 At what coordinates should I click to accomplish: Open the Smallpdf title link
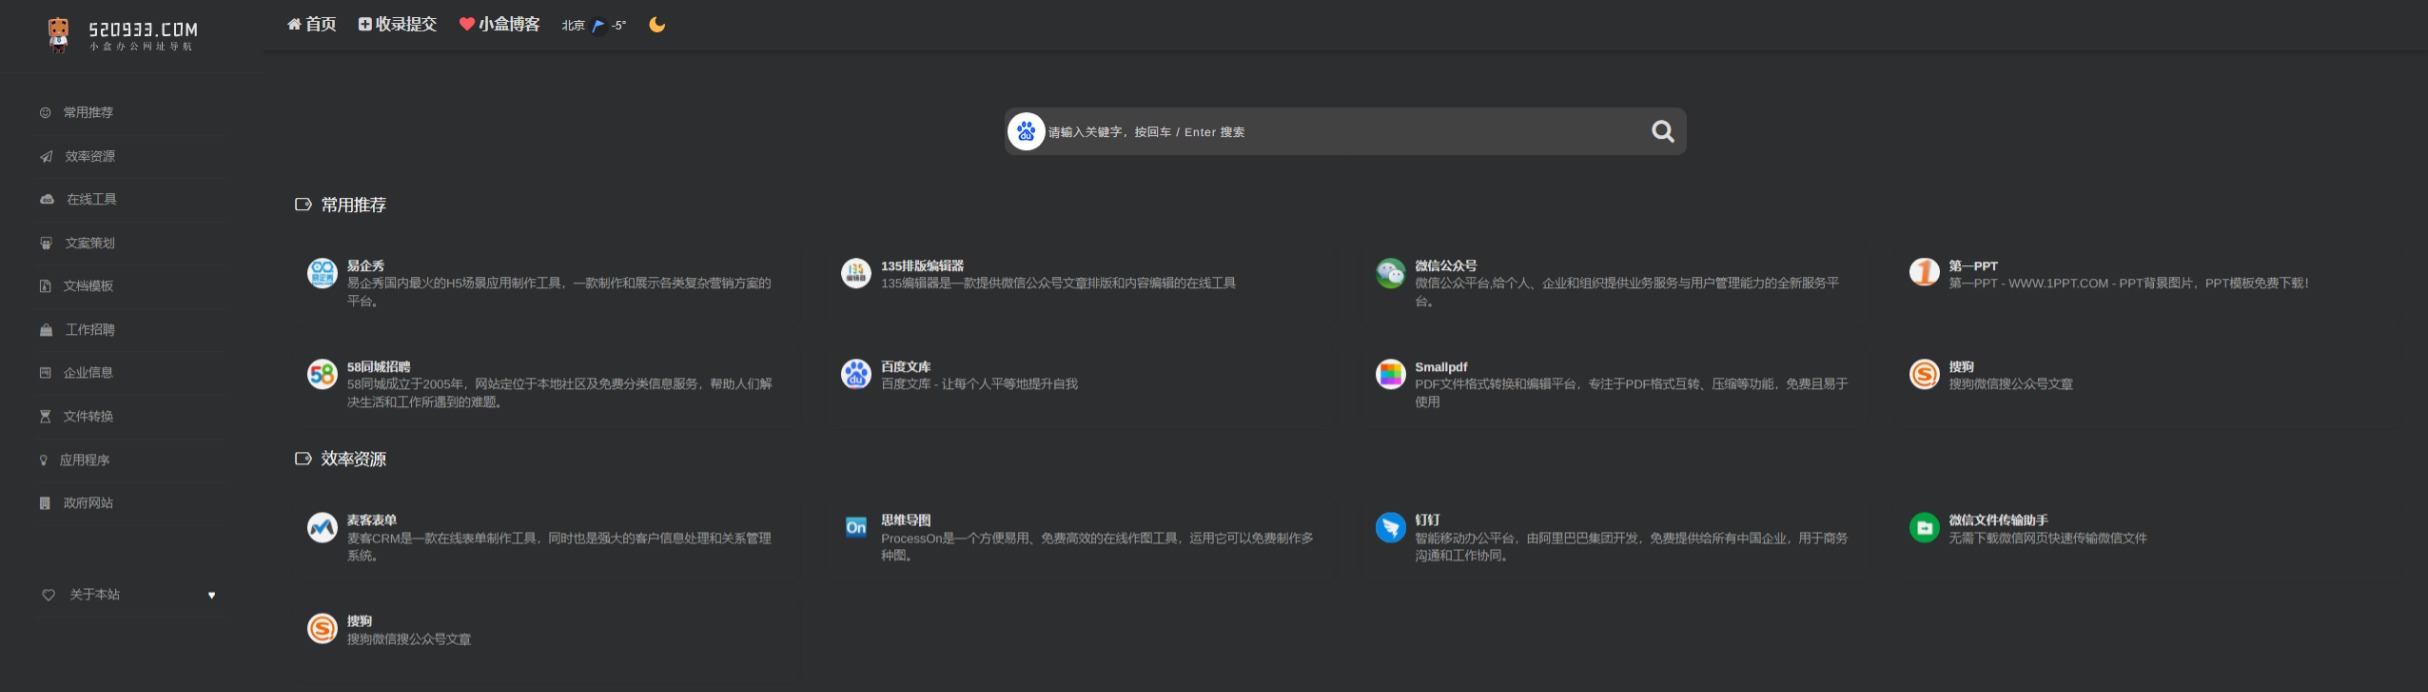tap(1441, 367)
